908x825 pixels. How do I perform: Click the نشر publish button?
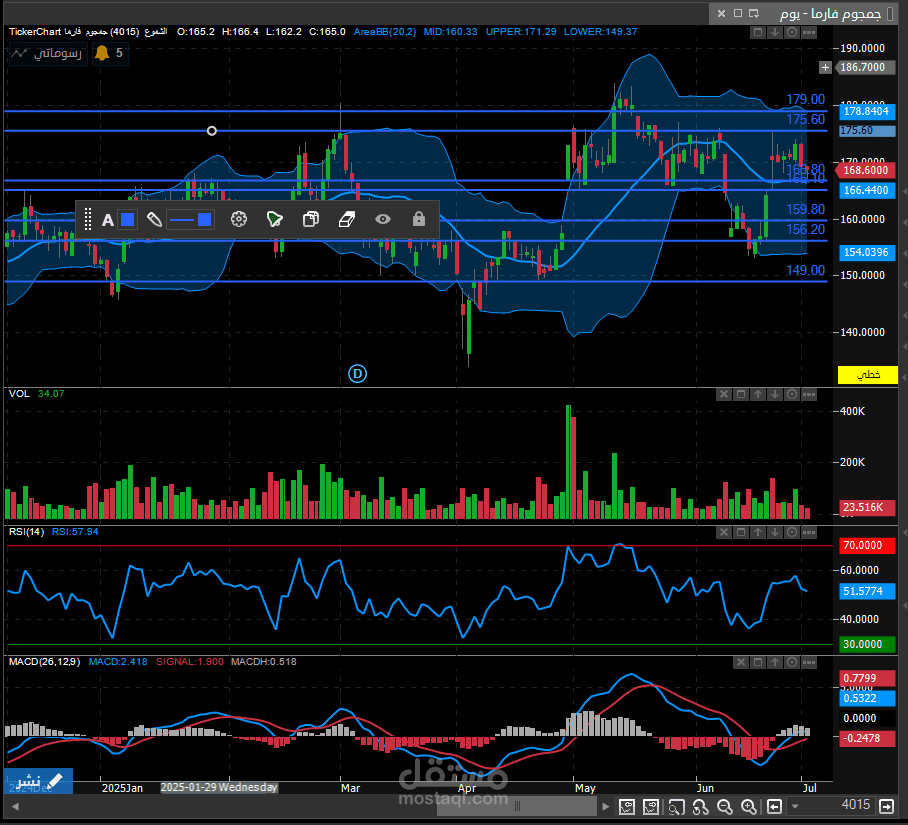(x=38, y=781)
